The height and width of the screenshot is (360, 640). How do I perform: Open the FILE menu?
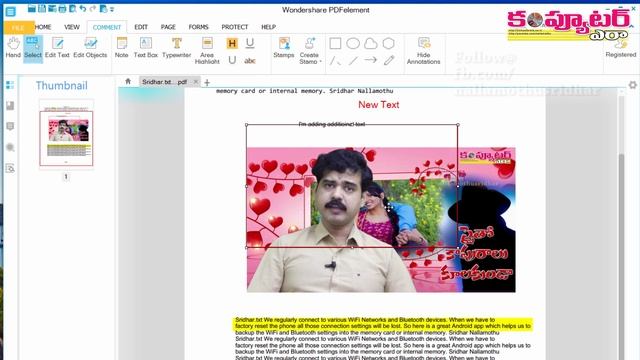pos(18,27)
